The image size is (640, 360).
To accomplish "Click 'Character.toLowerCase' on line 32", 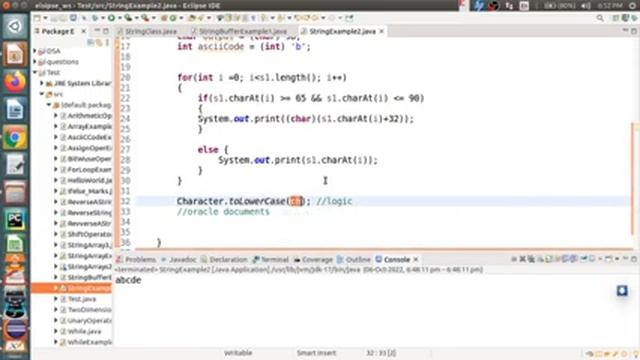I will coord(231,201).
